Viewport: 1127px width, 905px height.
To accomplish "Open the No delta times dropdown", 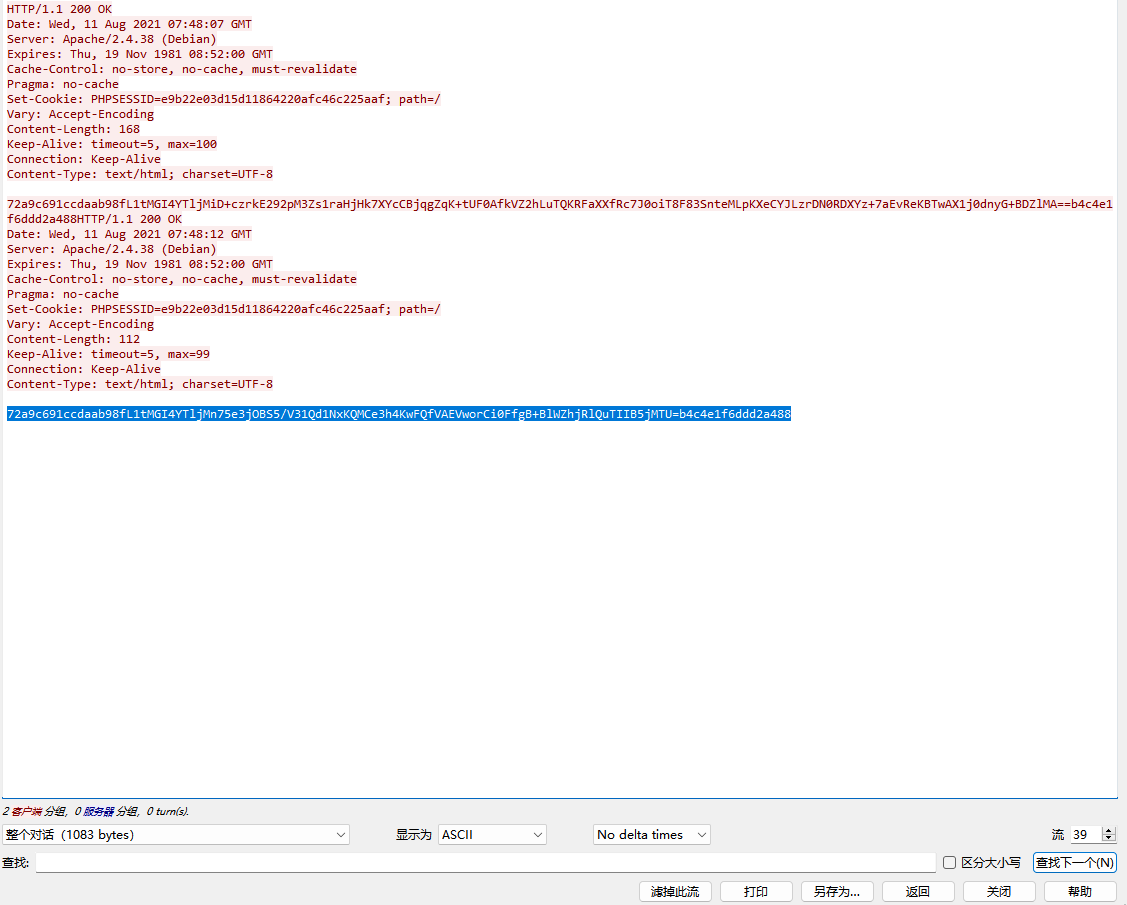I will click(651, 834).
